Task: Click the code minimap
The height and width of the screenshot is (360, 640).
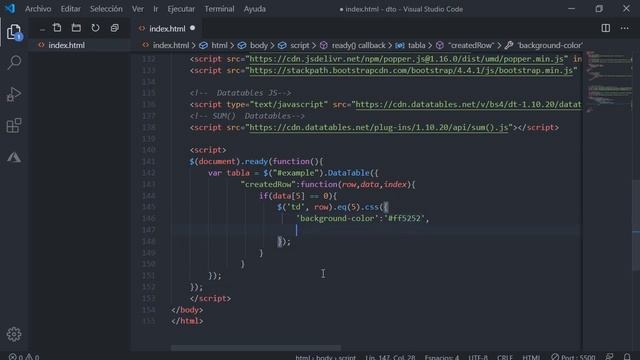Action: [x=609, y=82]
